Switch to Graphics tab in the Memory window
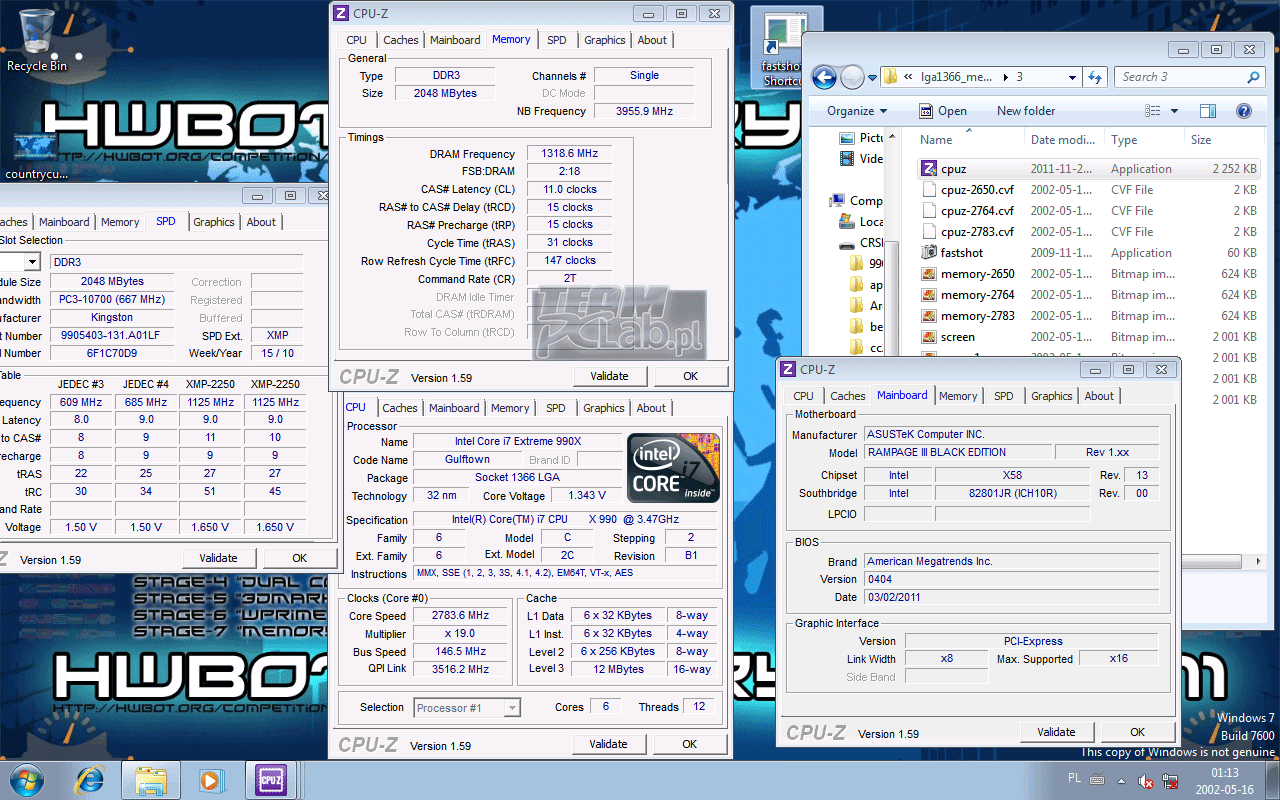 click(605, 40)
